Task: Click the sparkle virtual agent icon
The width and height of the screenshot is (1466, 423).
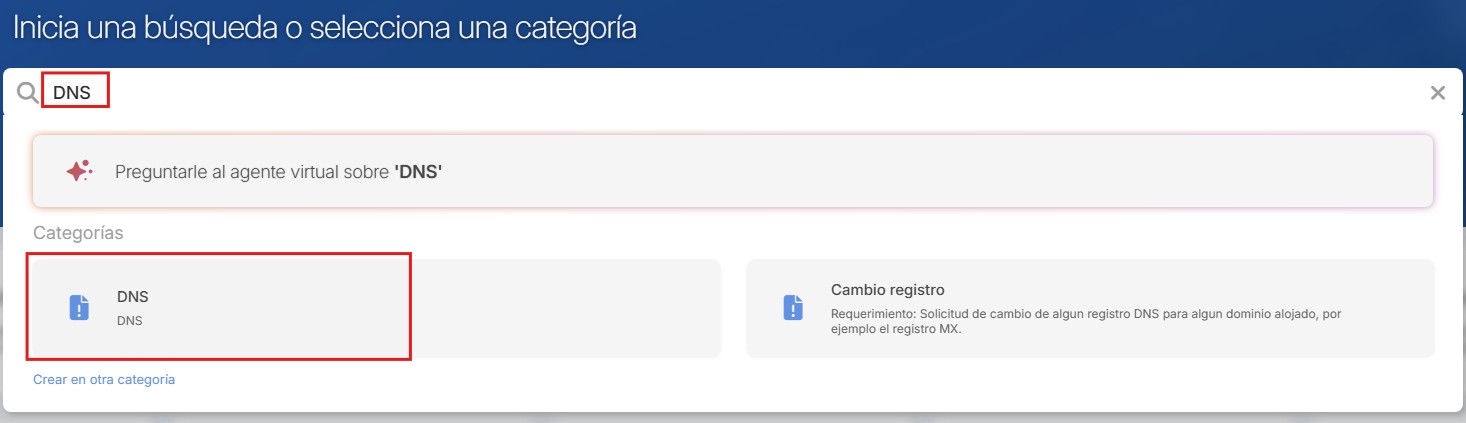Action: coord(79,171)
